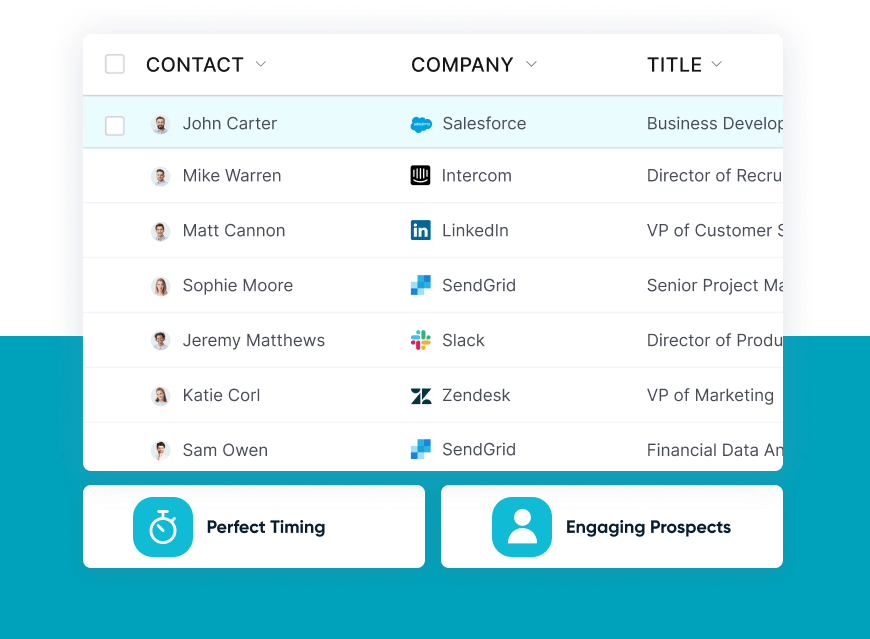
Task: Click the Intercom logo icon
Action: click(x=421, y=176)
